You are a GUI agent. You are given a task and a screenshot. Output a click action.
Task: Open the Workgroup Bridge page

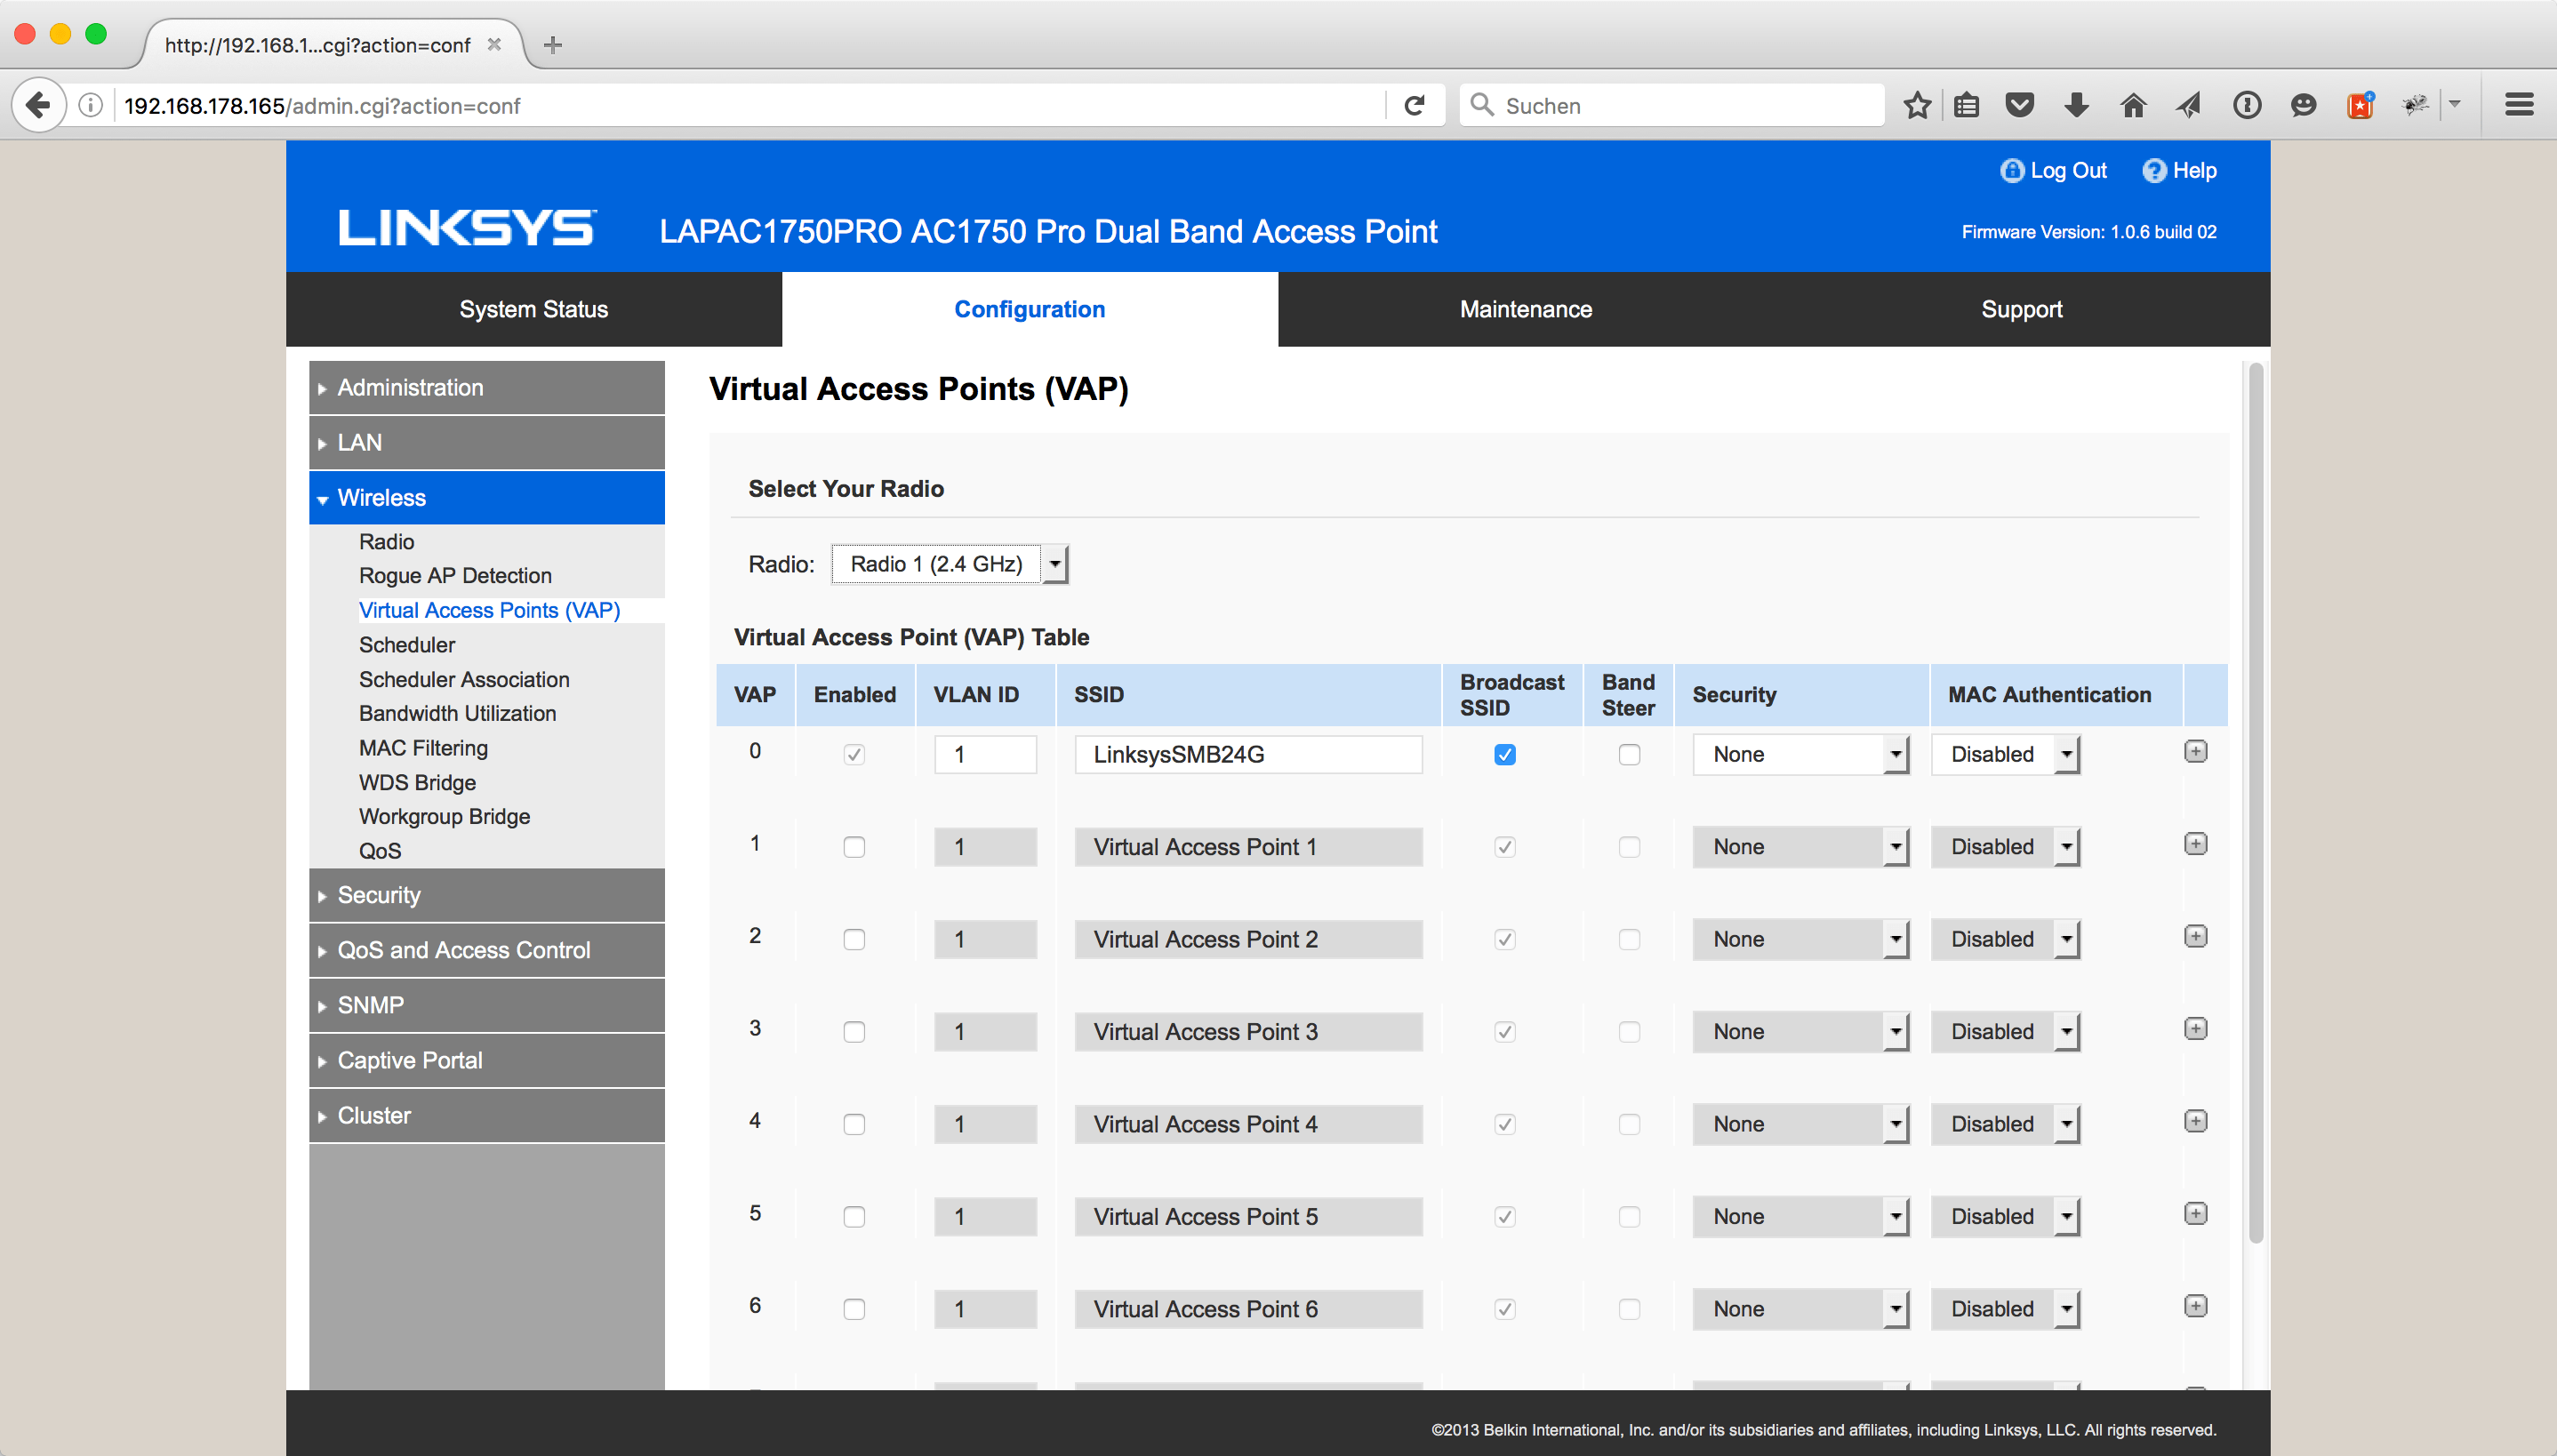click(x=444, y=817)
